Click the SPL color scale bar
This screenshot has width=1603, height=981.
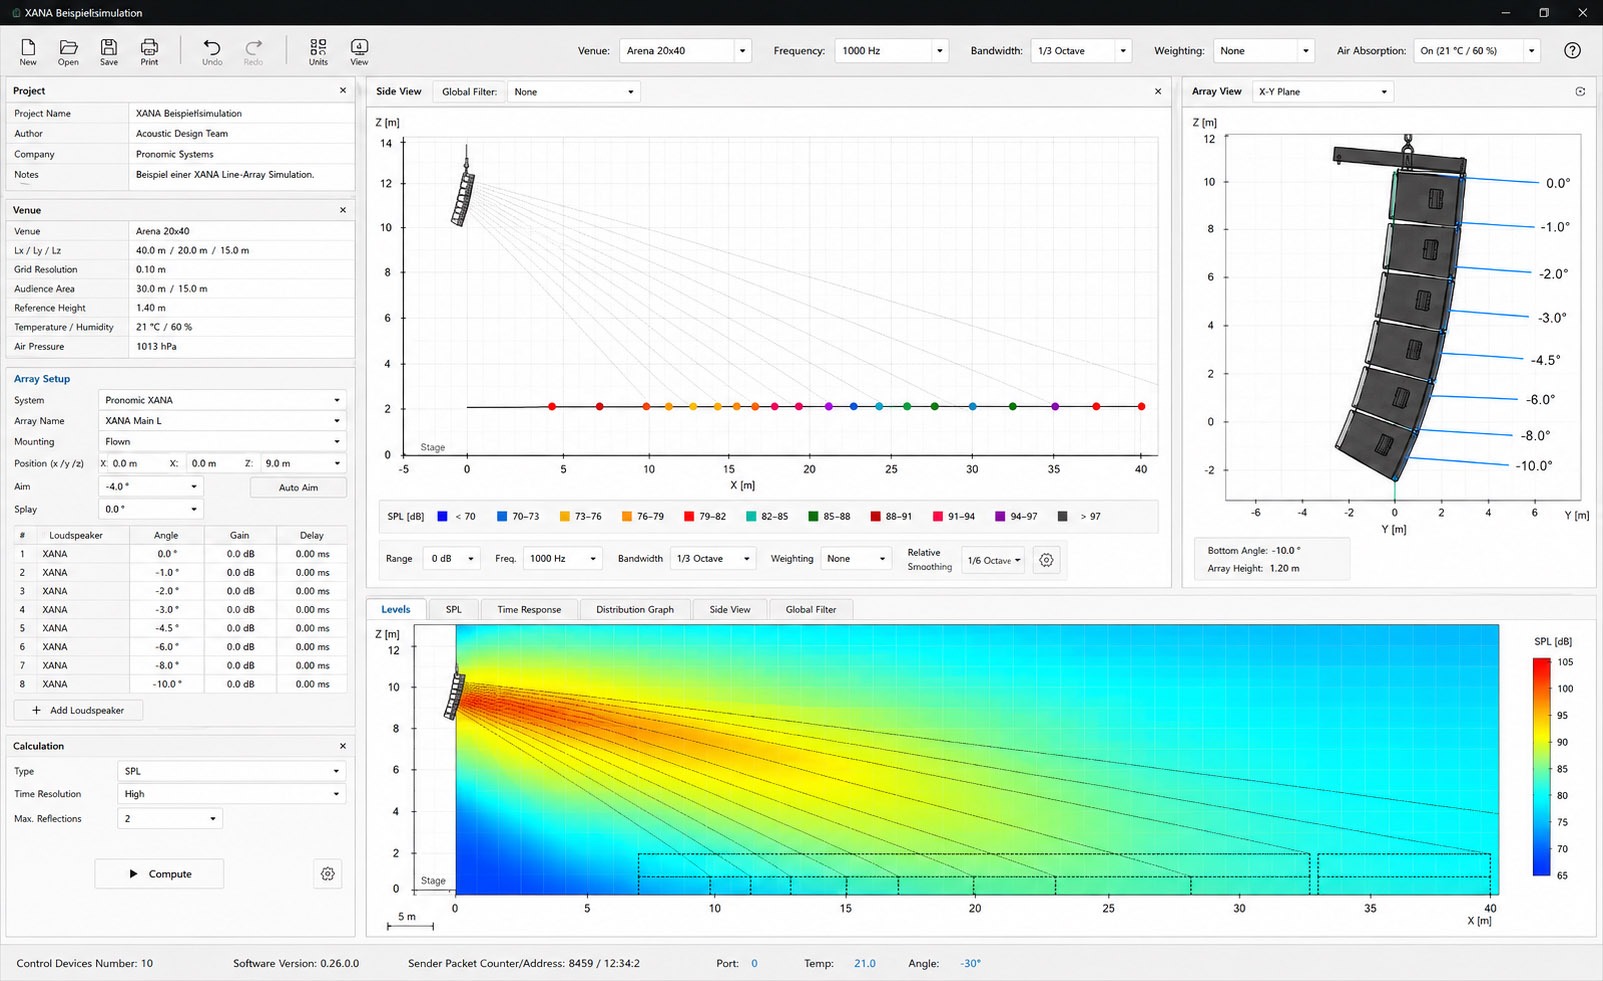pyautogui.click(x=1541, y=767)
